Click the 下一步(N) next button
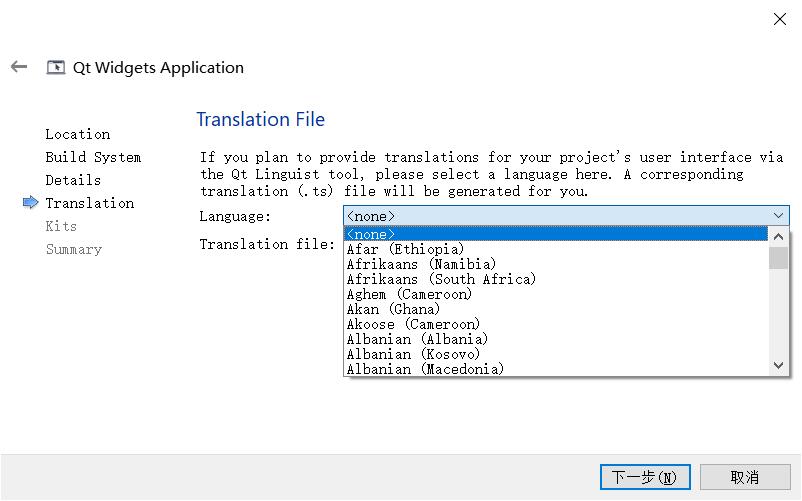This screenshot has height=501, width=802. pos(645,477)
